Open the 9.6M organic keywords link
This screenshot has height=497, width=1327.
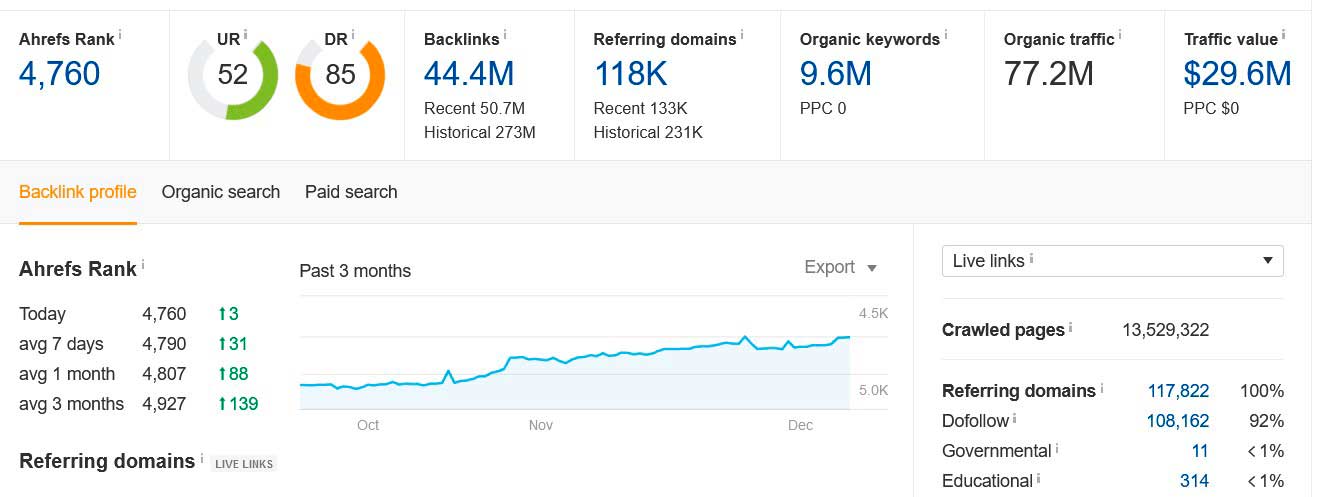836,74
